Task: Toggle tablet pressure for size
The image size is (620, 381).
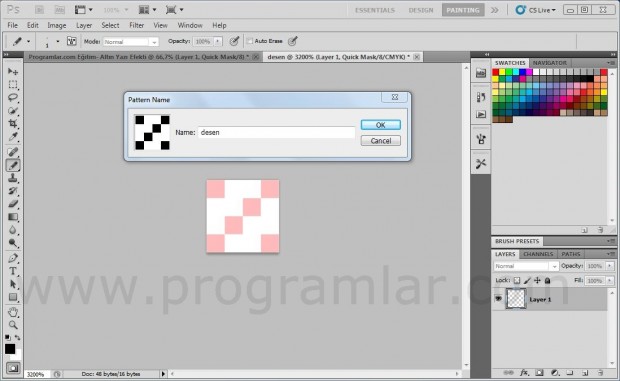Action: 293,41
